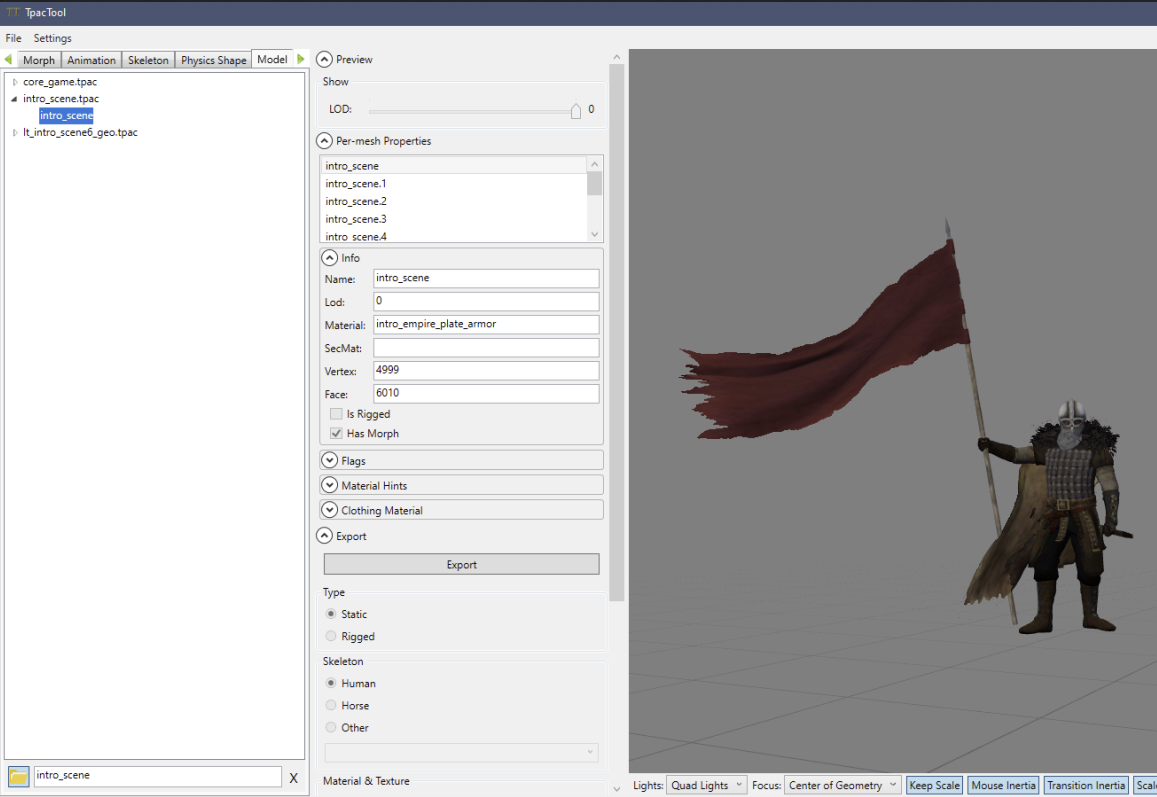Open the Focus dropdown showing Center of Geometry

tap(842, 785)
